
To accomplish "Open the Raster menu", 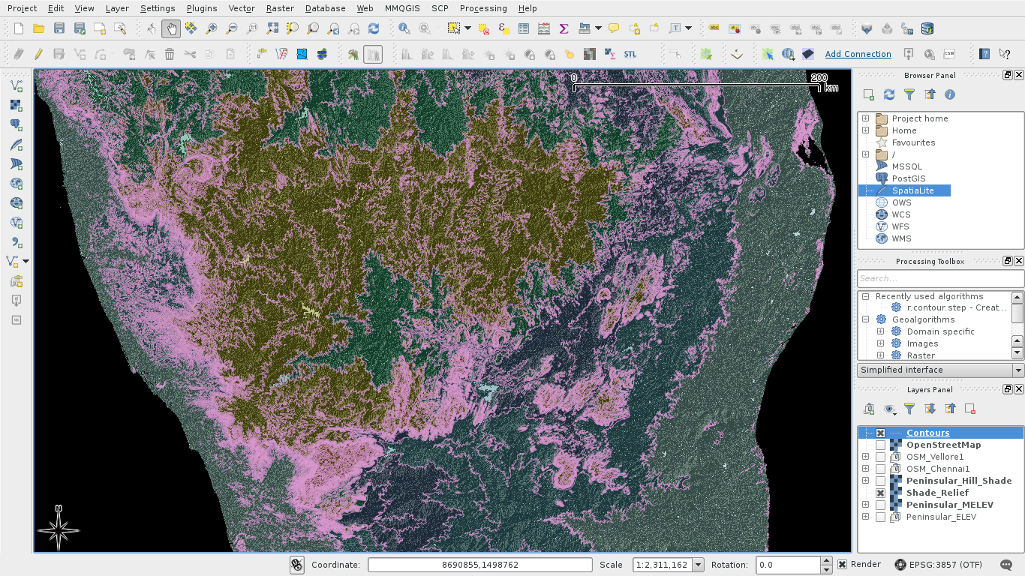I will (279, 8).
